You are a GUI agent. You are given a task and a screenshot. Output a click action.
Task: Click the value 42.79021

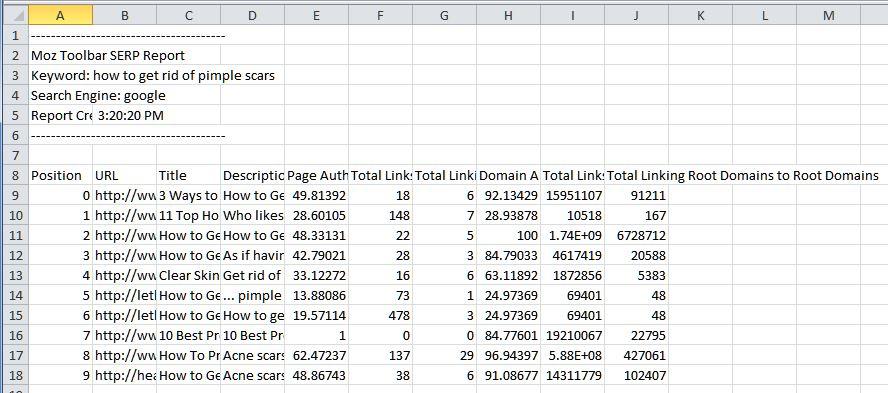point(317,256)
